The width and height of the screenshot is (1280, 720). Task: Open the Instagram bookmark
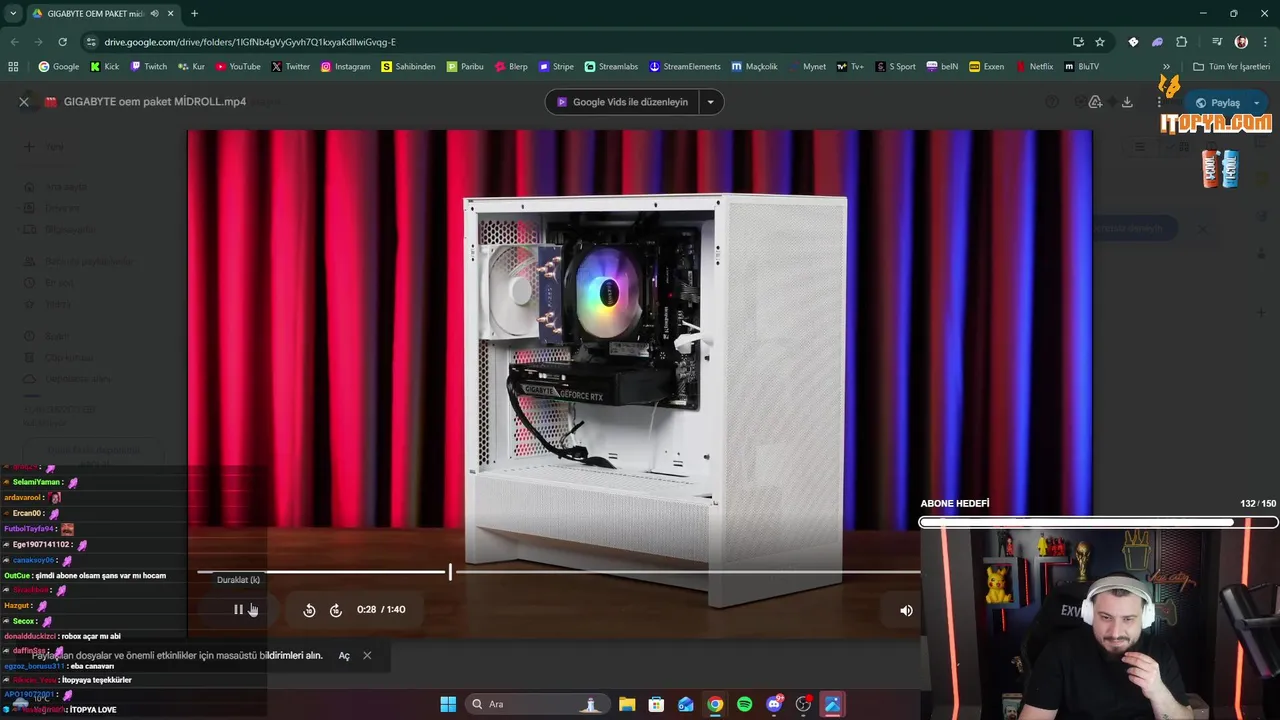pyautogui.click(x=346, y=67)
